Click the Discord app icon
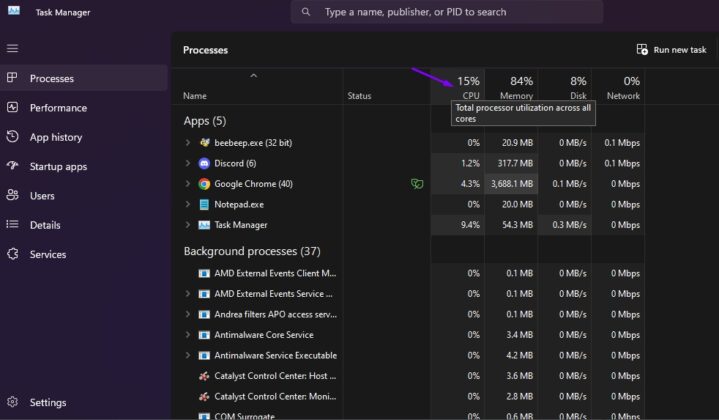719x420 pixels. click(204, 163)
